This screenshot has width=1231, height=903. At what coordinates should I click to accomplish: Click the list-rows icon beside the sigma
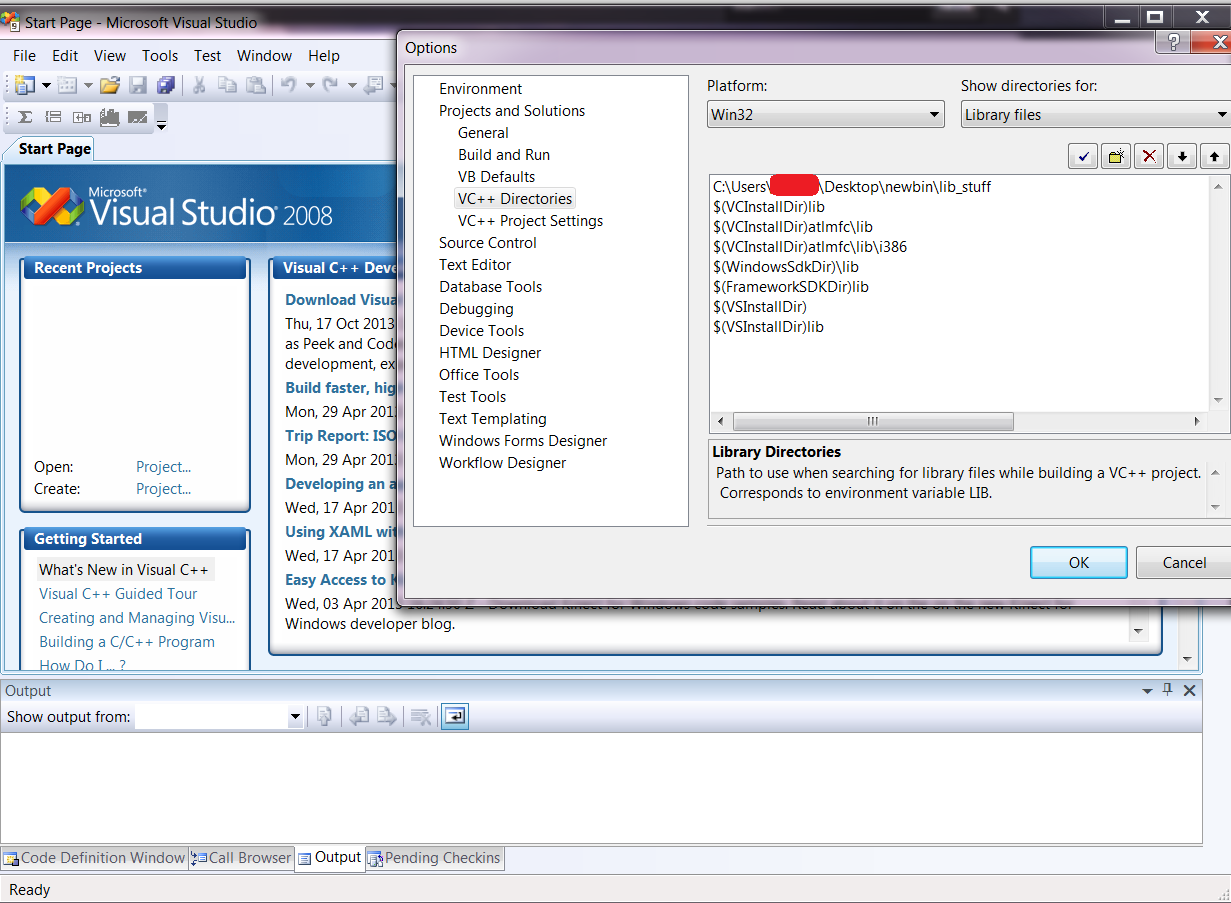click(54, 118)
